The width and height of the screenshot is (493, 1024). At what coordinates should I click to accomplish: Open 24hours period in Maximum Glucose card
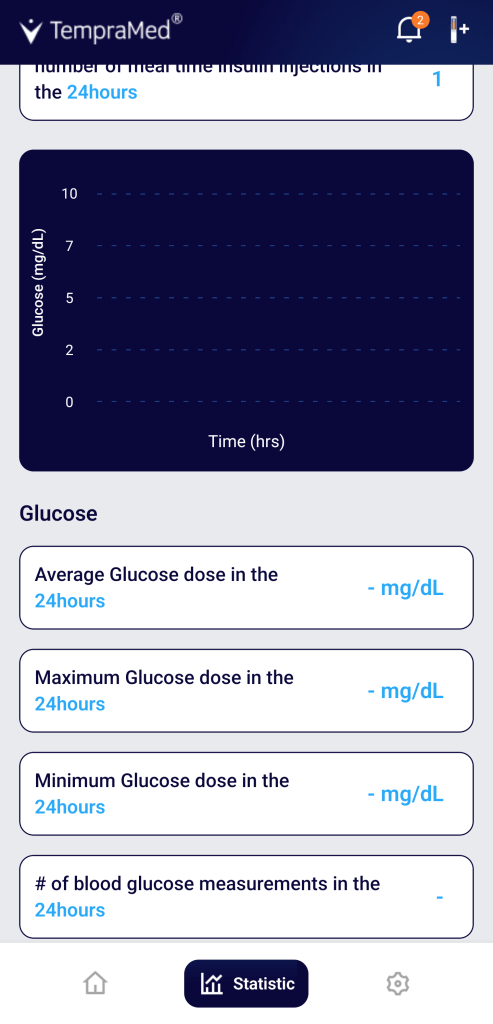coord(70,704)
